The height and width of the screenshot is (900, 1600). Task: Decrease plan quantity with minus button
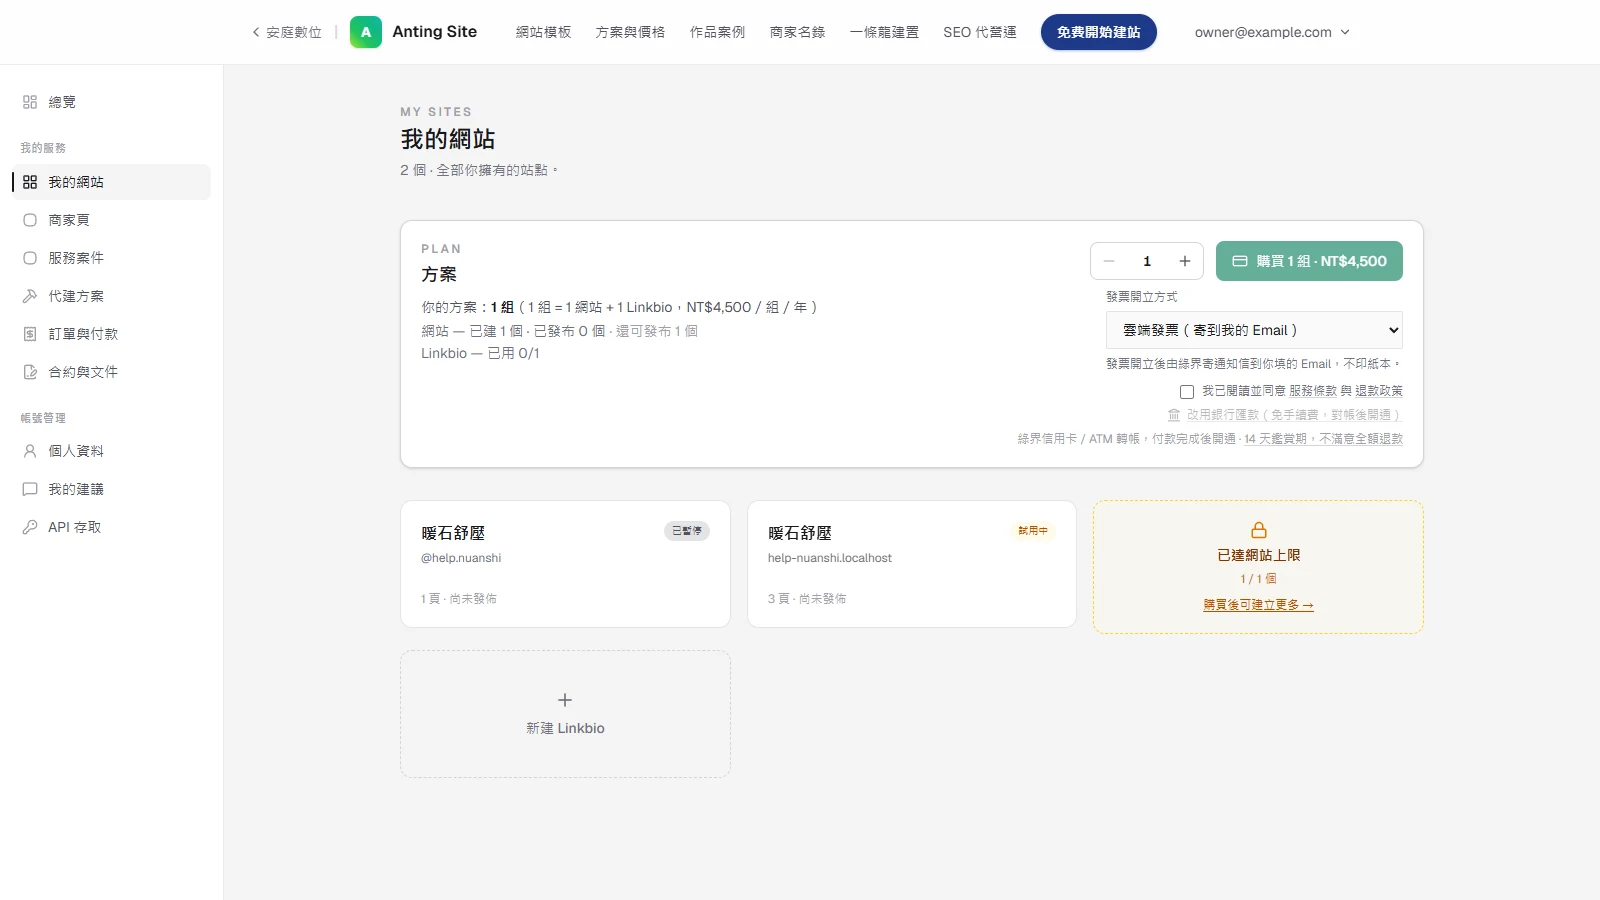[x=1109, y=261]
